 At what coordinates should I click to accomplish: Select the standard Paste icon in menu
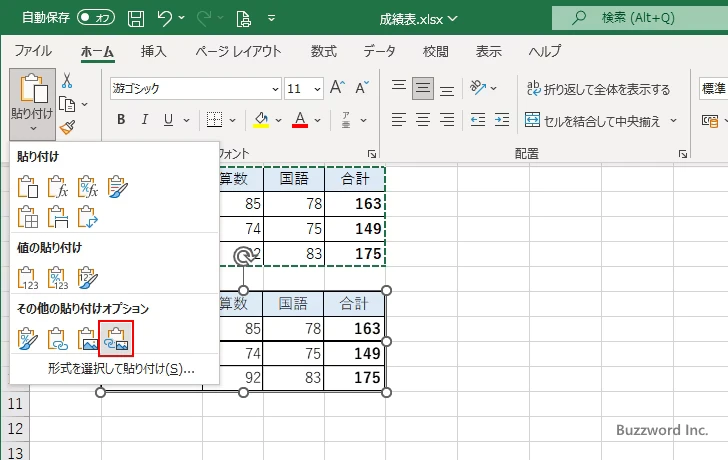click(28, 187)
